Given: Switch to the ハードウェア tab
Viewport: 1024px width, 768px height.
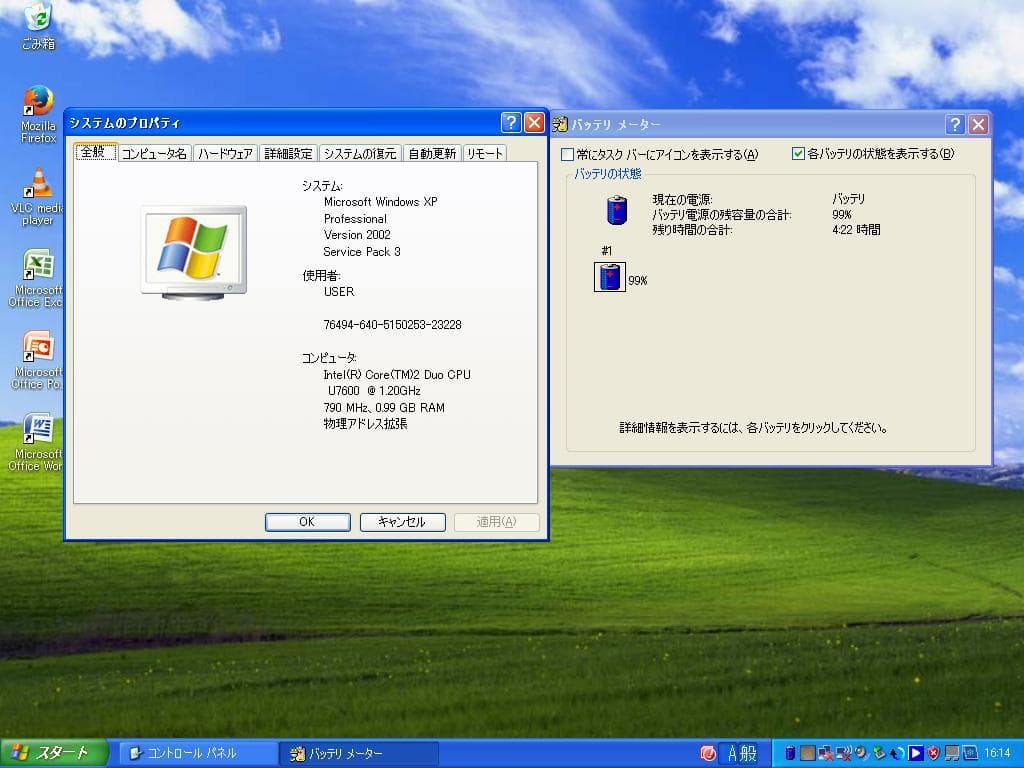Looking at the screenshot, I should [225, 153].
